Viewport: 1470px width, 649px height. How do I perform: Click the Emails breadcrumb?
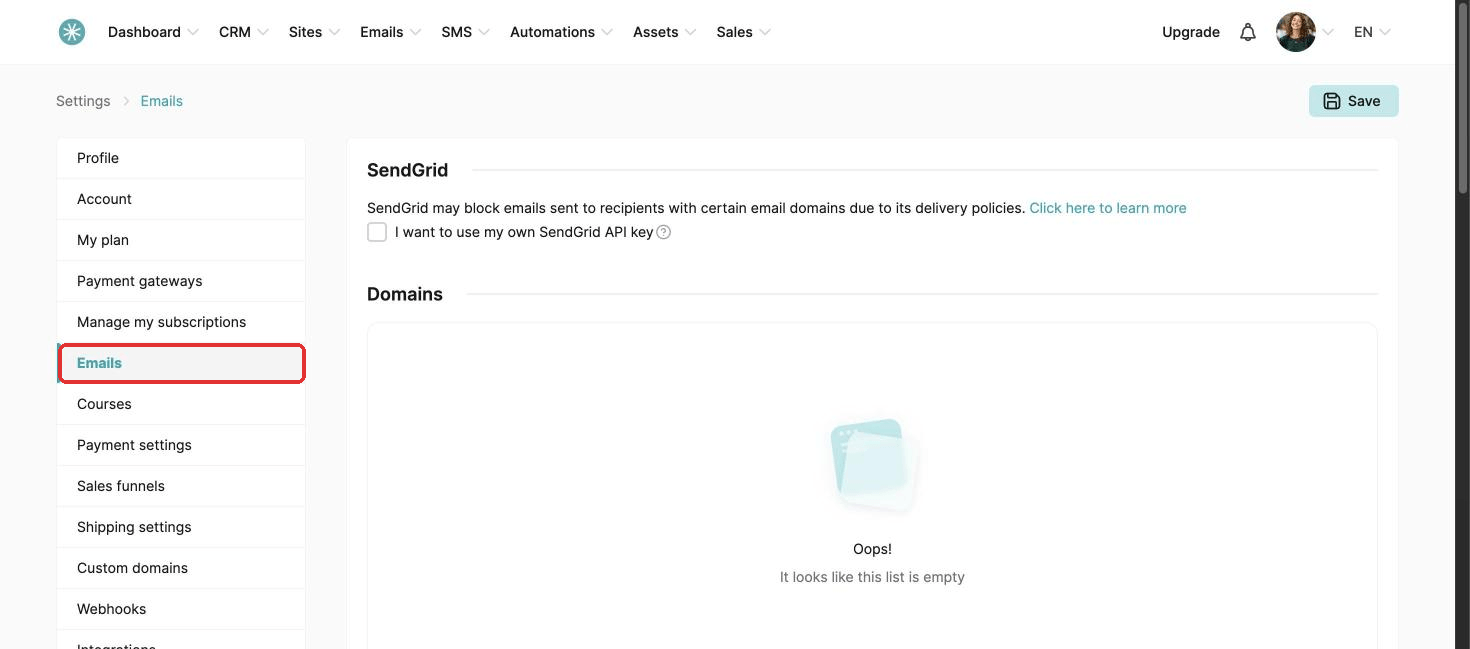point(162,101)
